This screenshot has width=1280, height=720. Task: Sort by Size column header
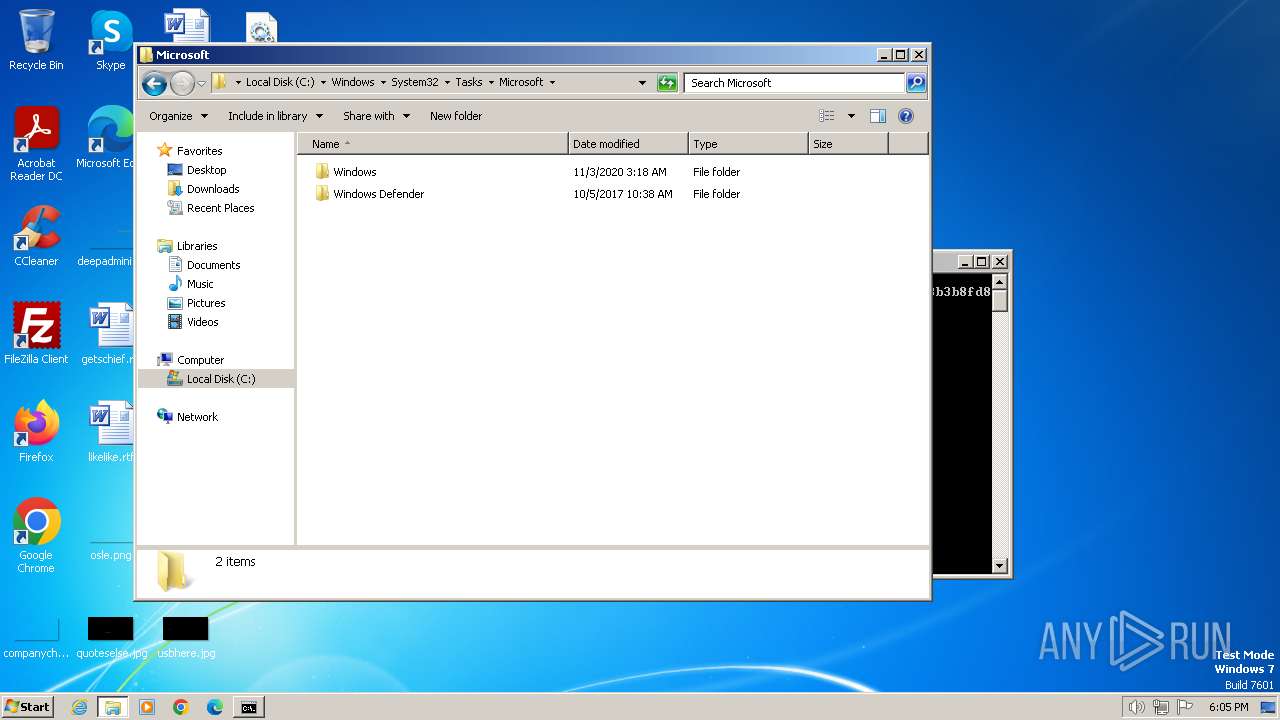848,144
